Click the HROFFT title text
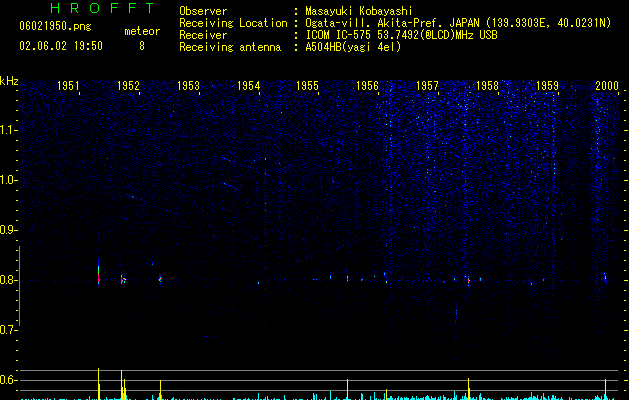This screenshot has height=400, width=629. click(x=103, y=8)
